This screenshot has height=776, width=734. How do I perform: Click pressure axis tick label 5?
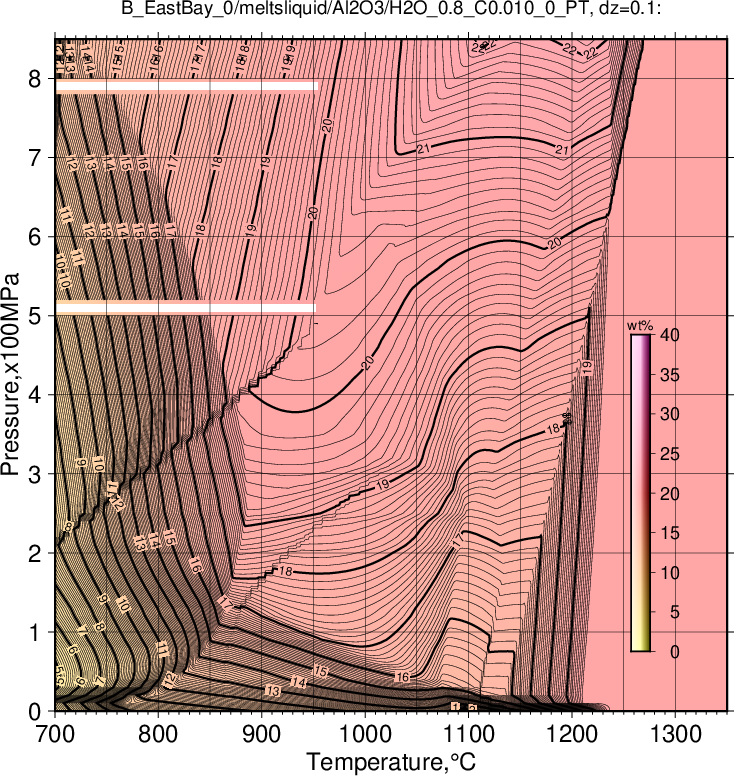point(35,316)
